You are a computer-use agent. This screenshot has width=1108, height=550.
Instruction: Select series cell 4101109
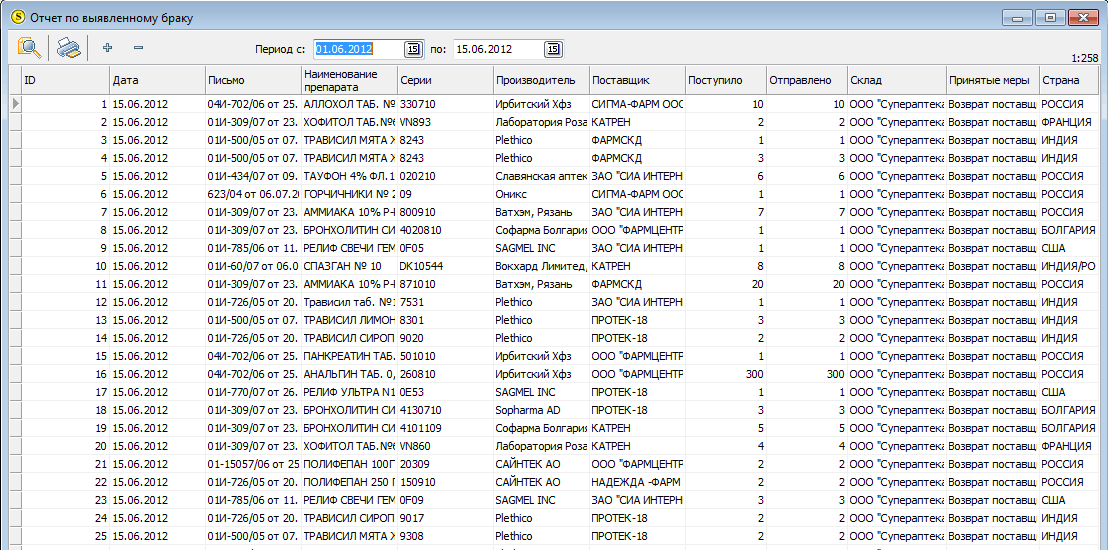446,428
